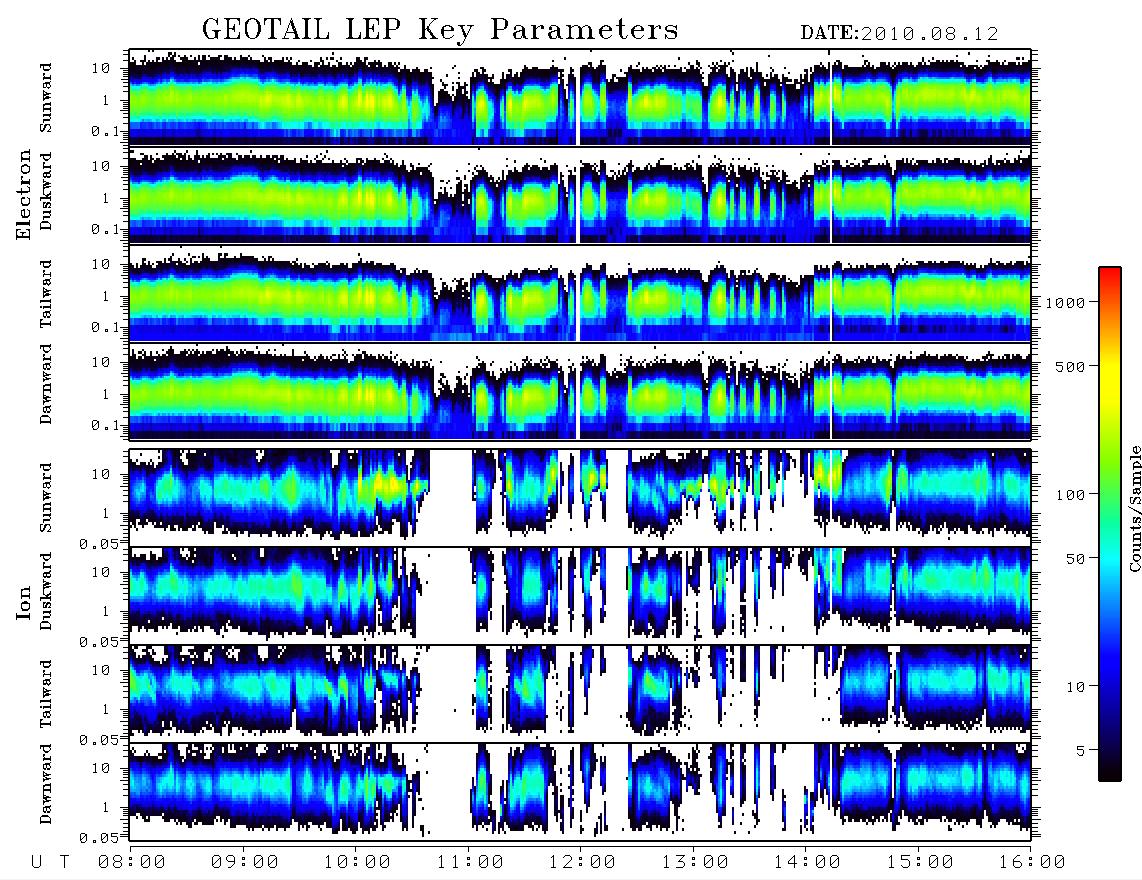Select the Ion Sunward panel label
This screenshot has height=880, width=1142.
(46, 497)
